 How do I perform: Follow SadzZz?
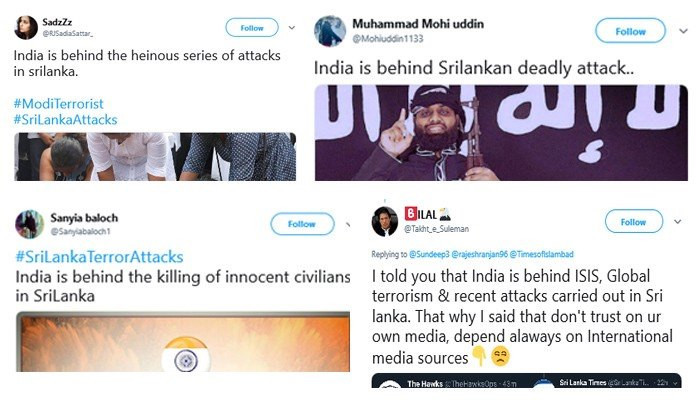pyautogui.click(x=252, y=28)
